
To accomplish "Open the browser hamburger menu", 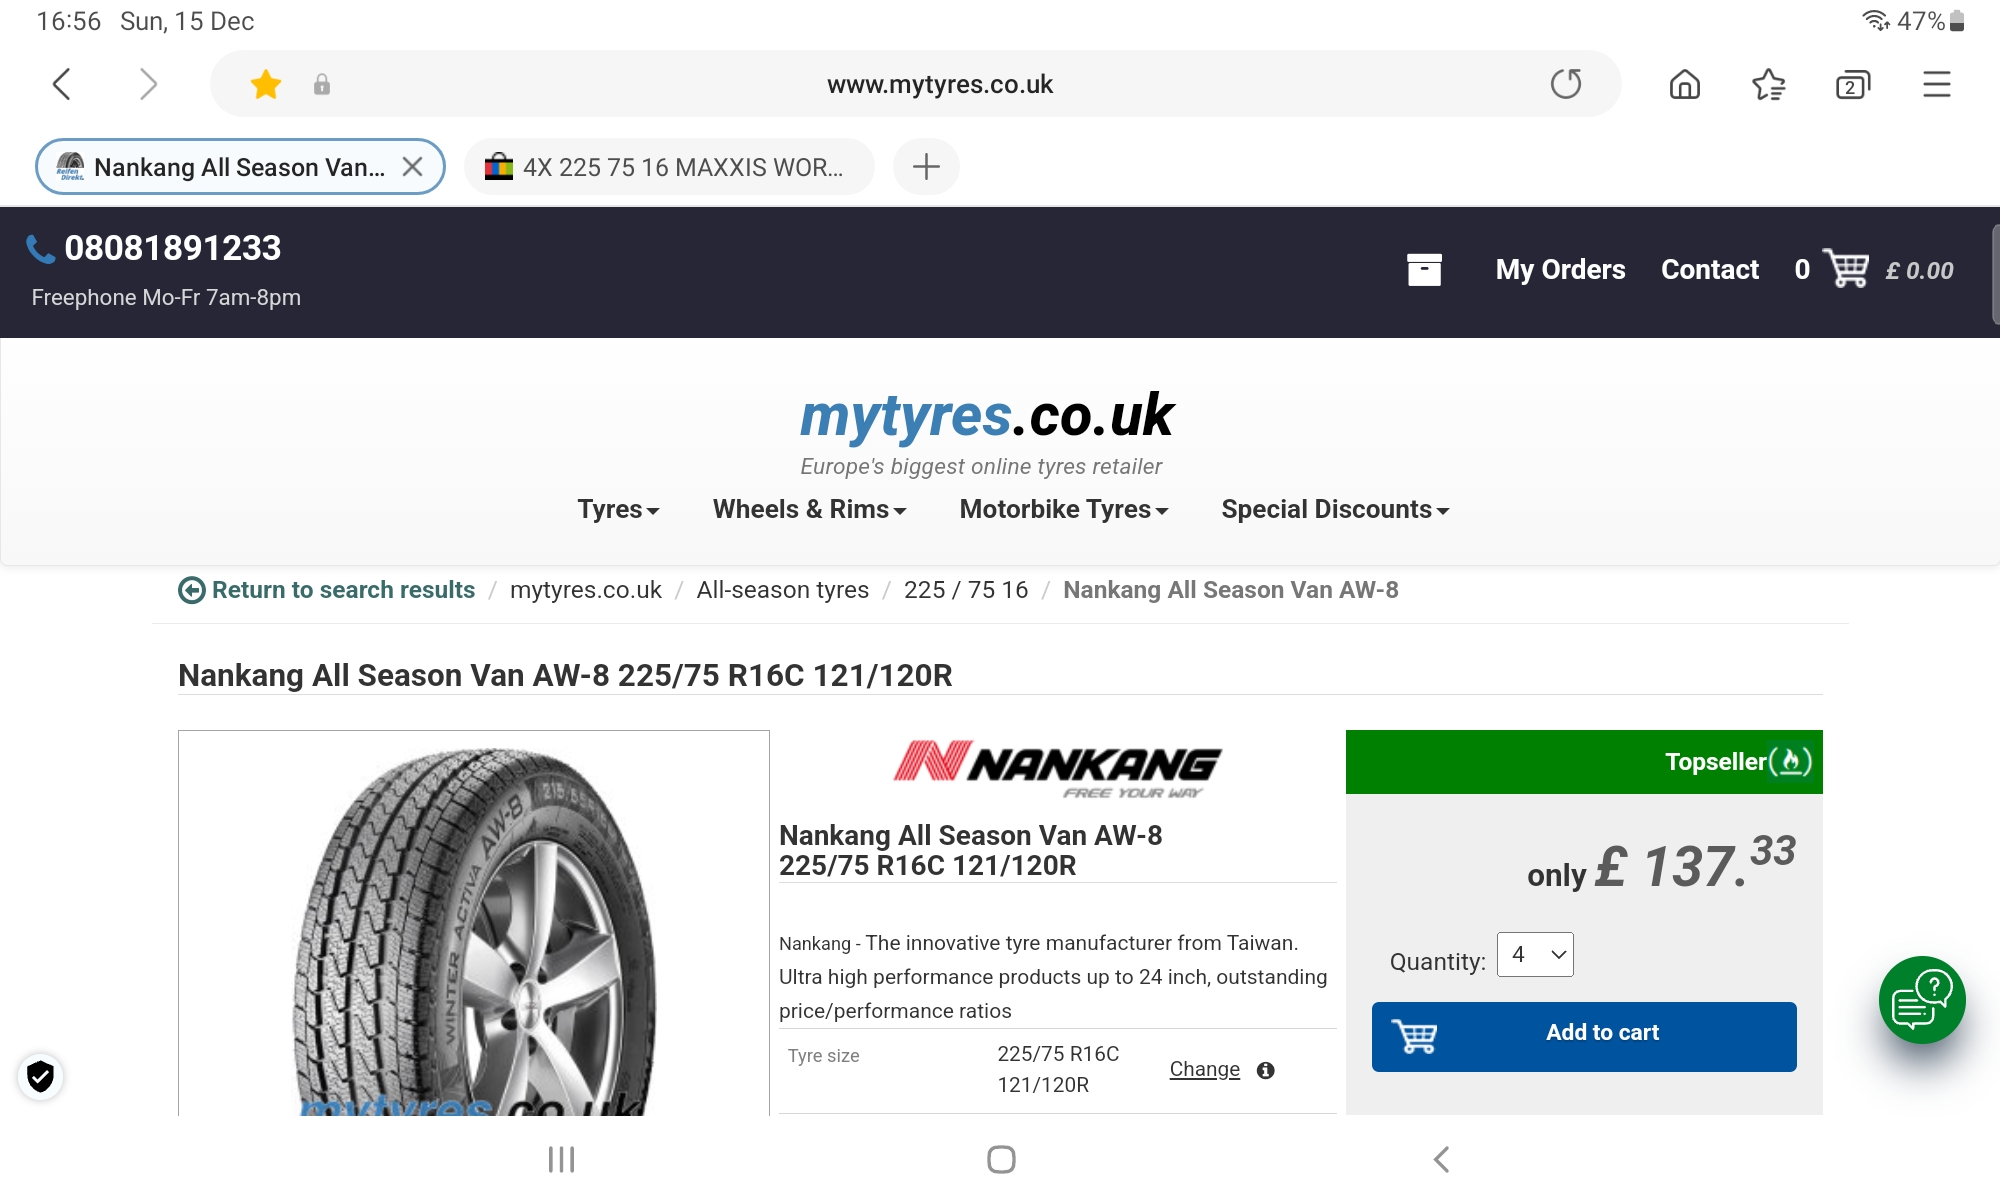I will coord(1936,84).
